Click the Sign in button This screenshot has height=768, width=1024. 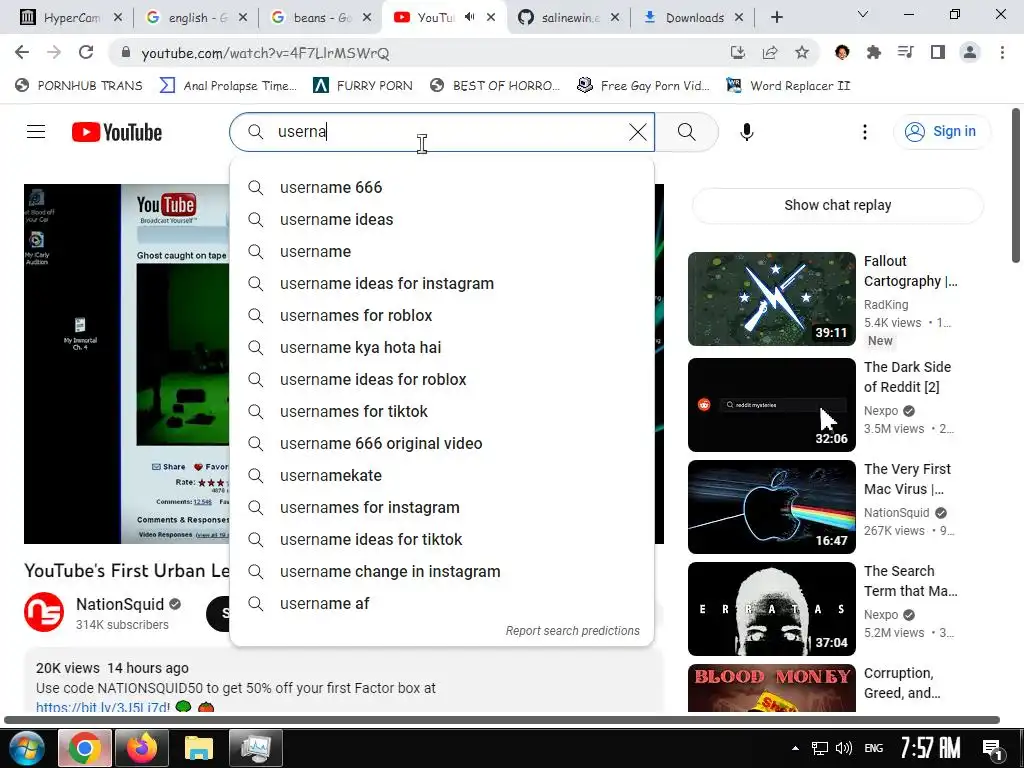pyautogui.click(x=941, y=131)
